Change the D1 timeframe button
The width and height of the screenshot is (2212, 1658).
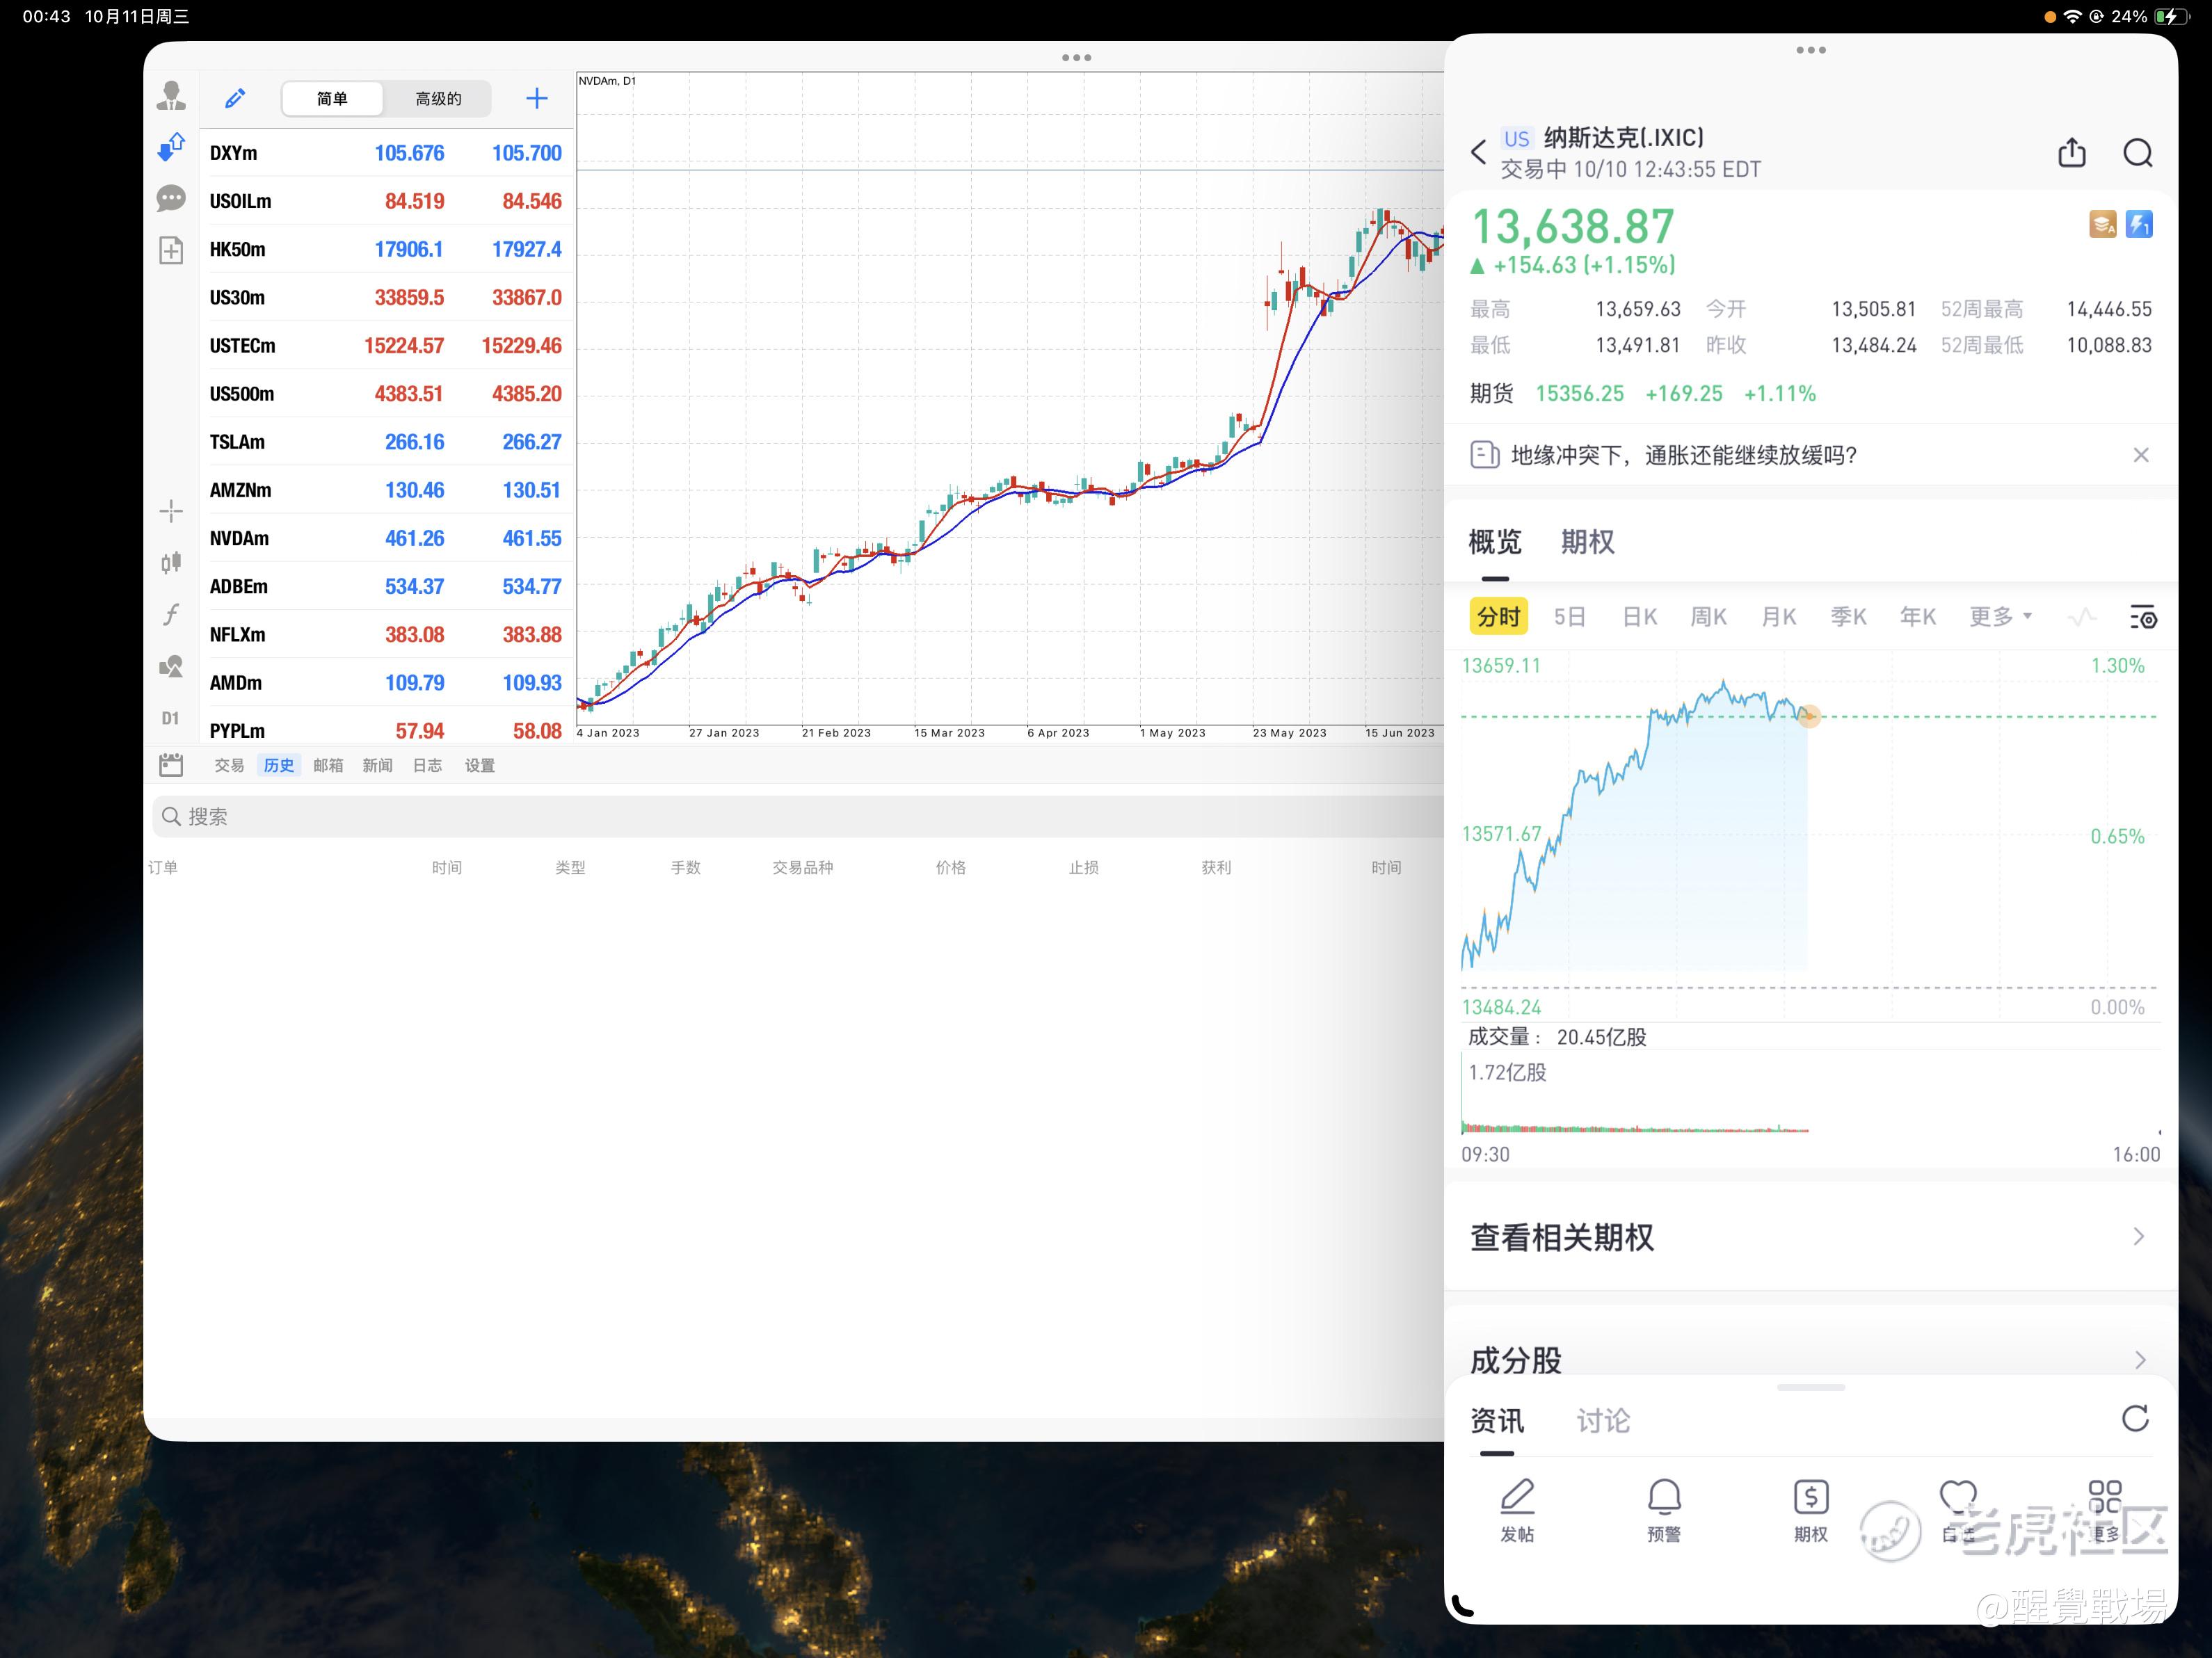[171, 718]
